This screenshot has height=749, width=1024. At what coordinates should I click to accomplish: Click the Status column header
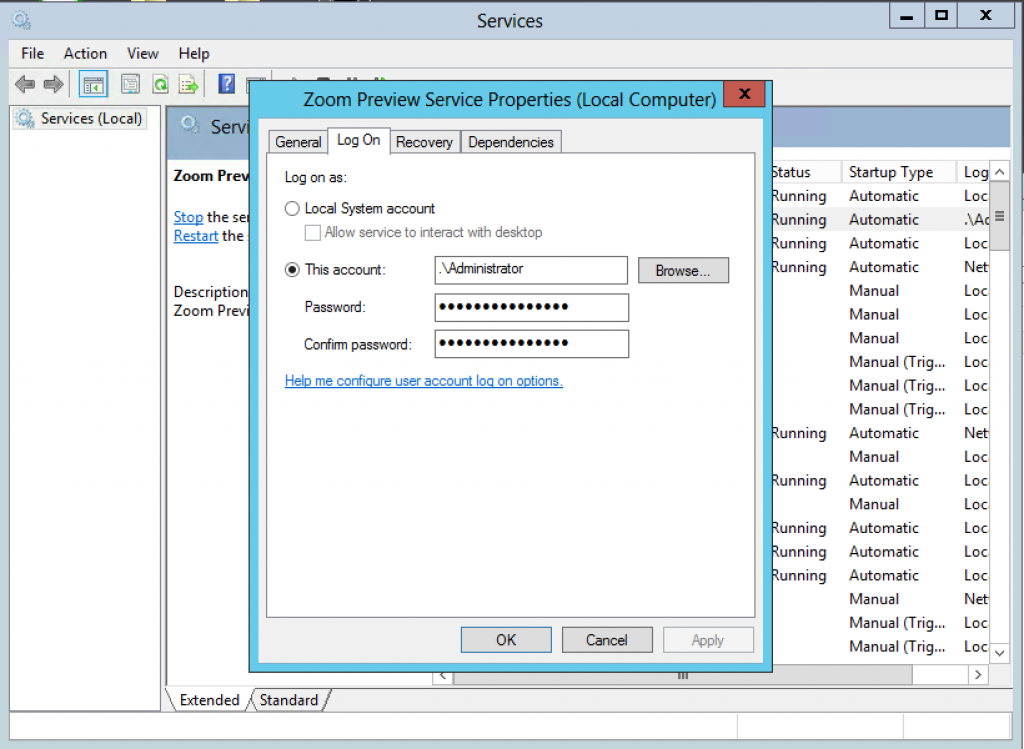point(805,172)
